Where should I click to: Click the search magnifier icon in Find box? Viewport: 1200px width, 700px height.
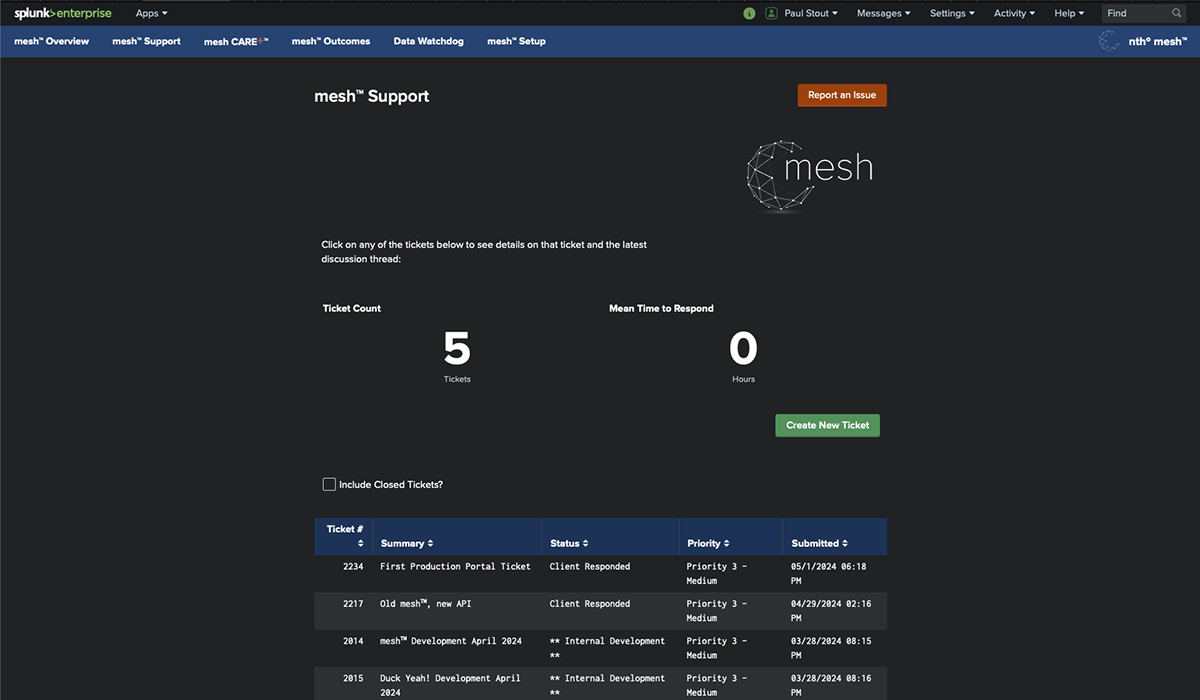point(1177,13)
